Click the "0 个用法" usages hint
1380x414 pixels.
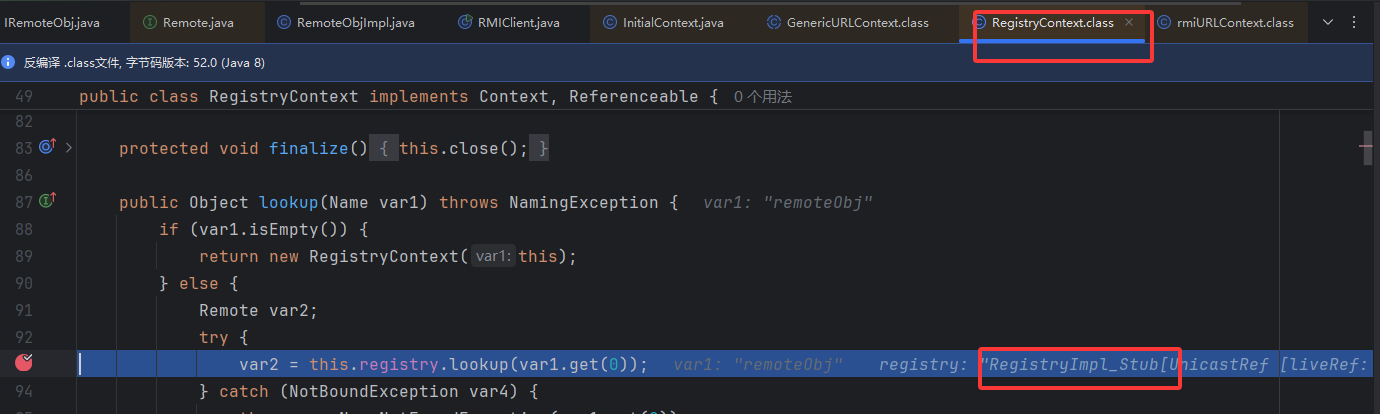coord(763,97)
